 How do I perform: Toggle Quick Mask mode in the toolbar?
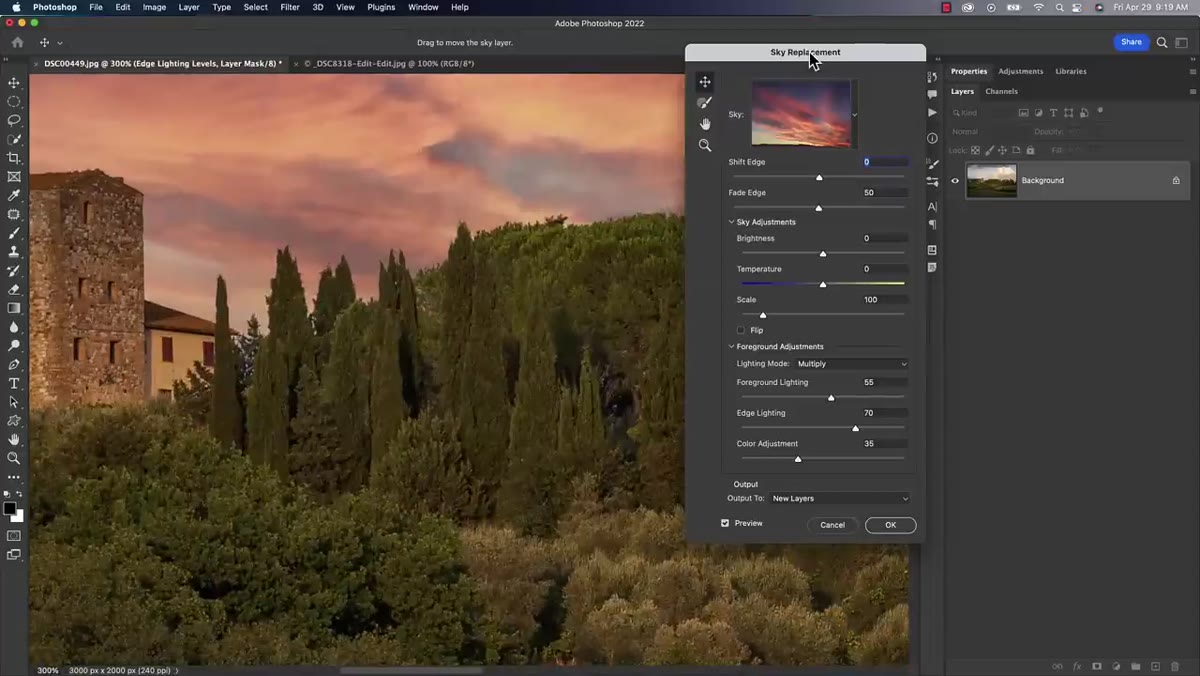click(14, 536)
